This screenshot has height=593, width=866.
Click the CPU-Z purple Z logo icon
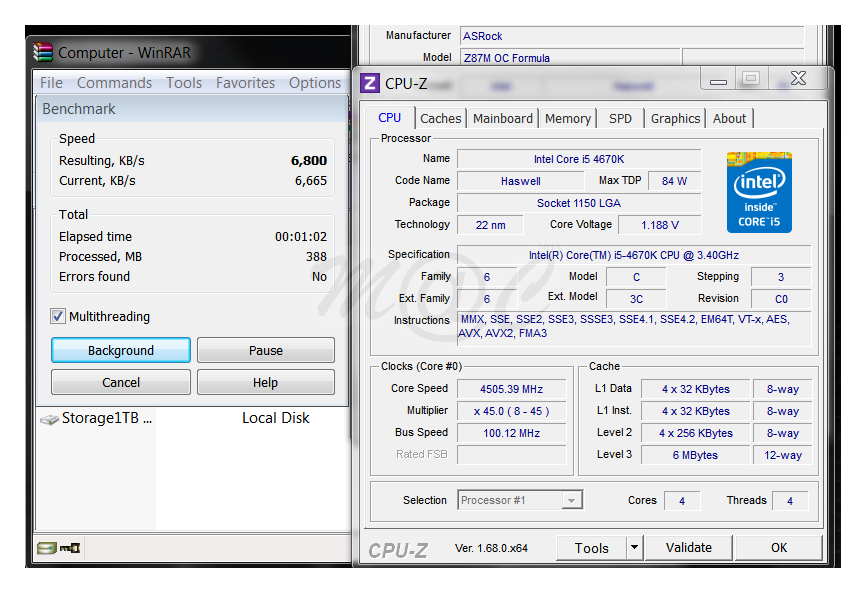click(370, 83)
